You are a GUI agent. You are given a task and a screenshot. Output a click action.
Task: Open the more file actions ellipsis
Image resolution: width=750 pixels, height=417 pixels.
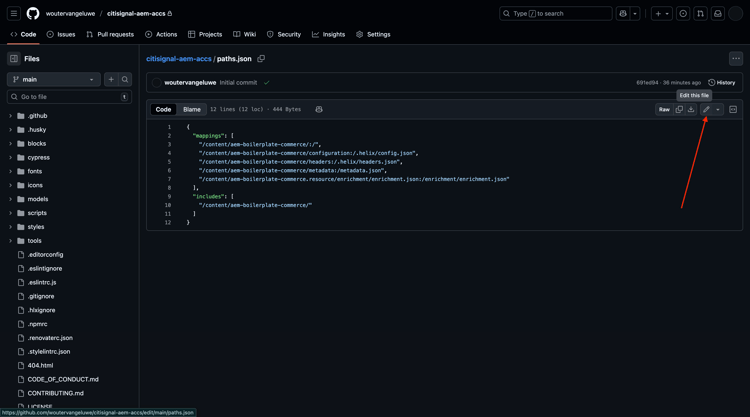[x=736, y=59]
